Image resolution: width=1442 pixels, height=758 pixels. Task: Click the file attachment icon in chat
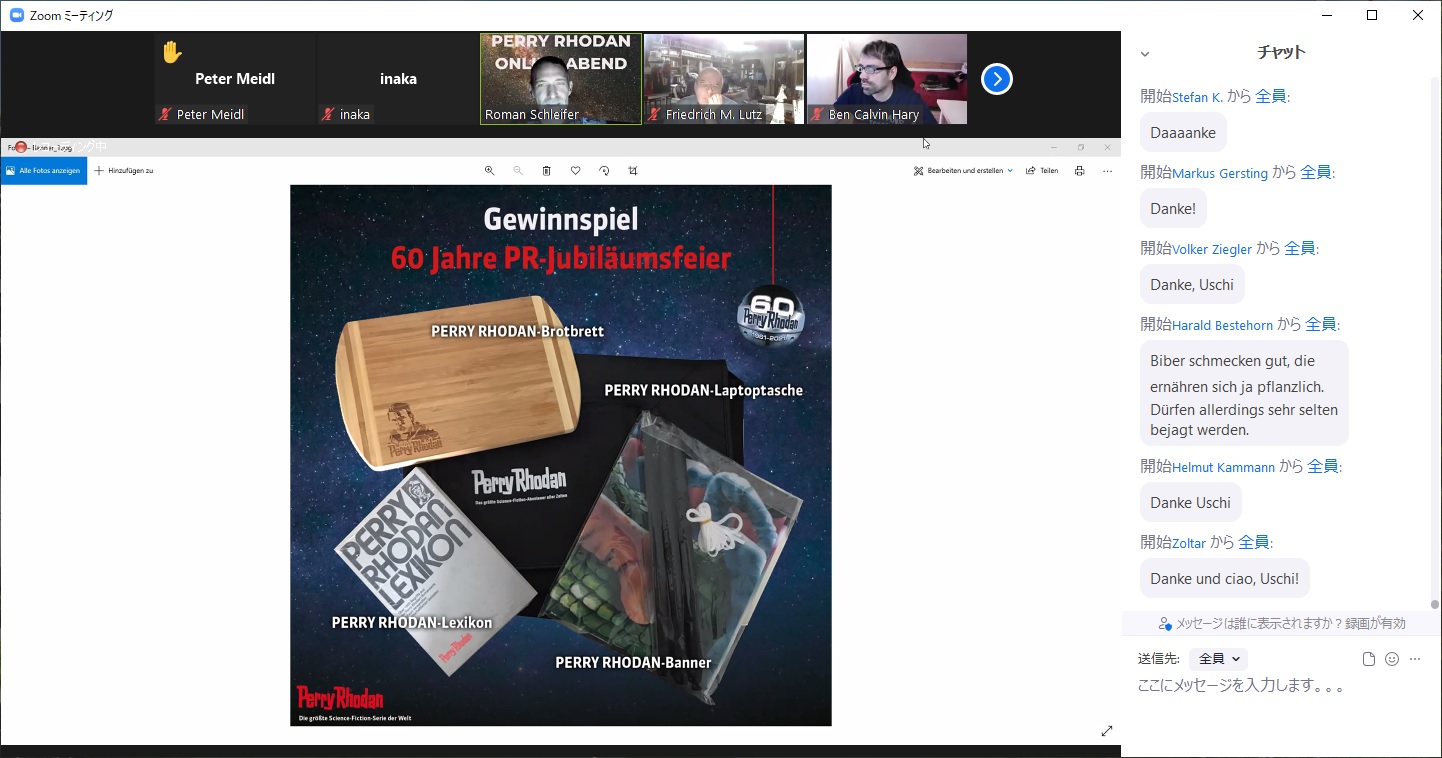pyautogui.click(x=1369, y=659)
